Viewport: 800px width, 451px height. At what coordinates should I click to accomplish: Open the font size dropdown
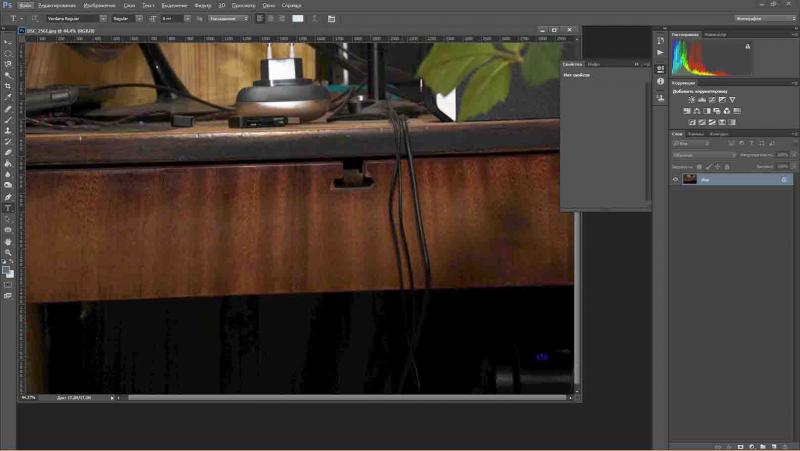click(187, 18)
